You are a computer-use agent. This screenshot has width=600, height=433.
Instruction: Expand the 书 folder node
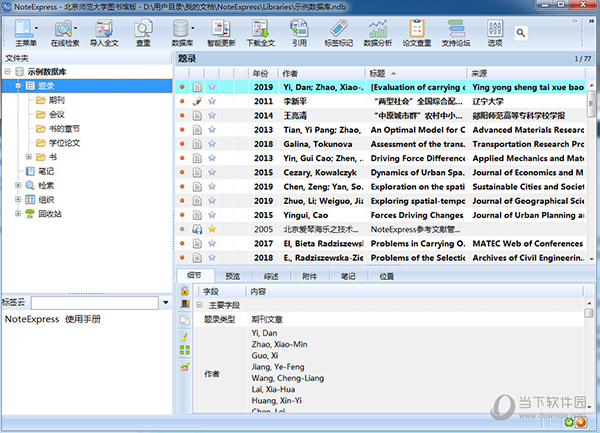click(29, 157)
